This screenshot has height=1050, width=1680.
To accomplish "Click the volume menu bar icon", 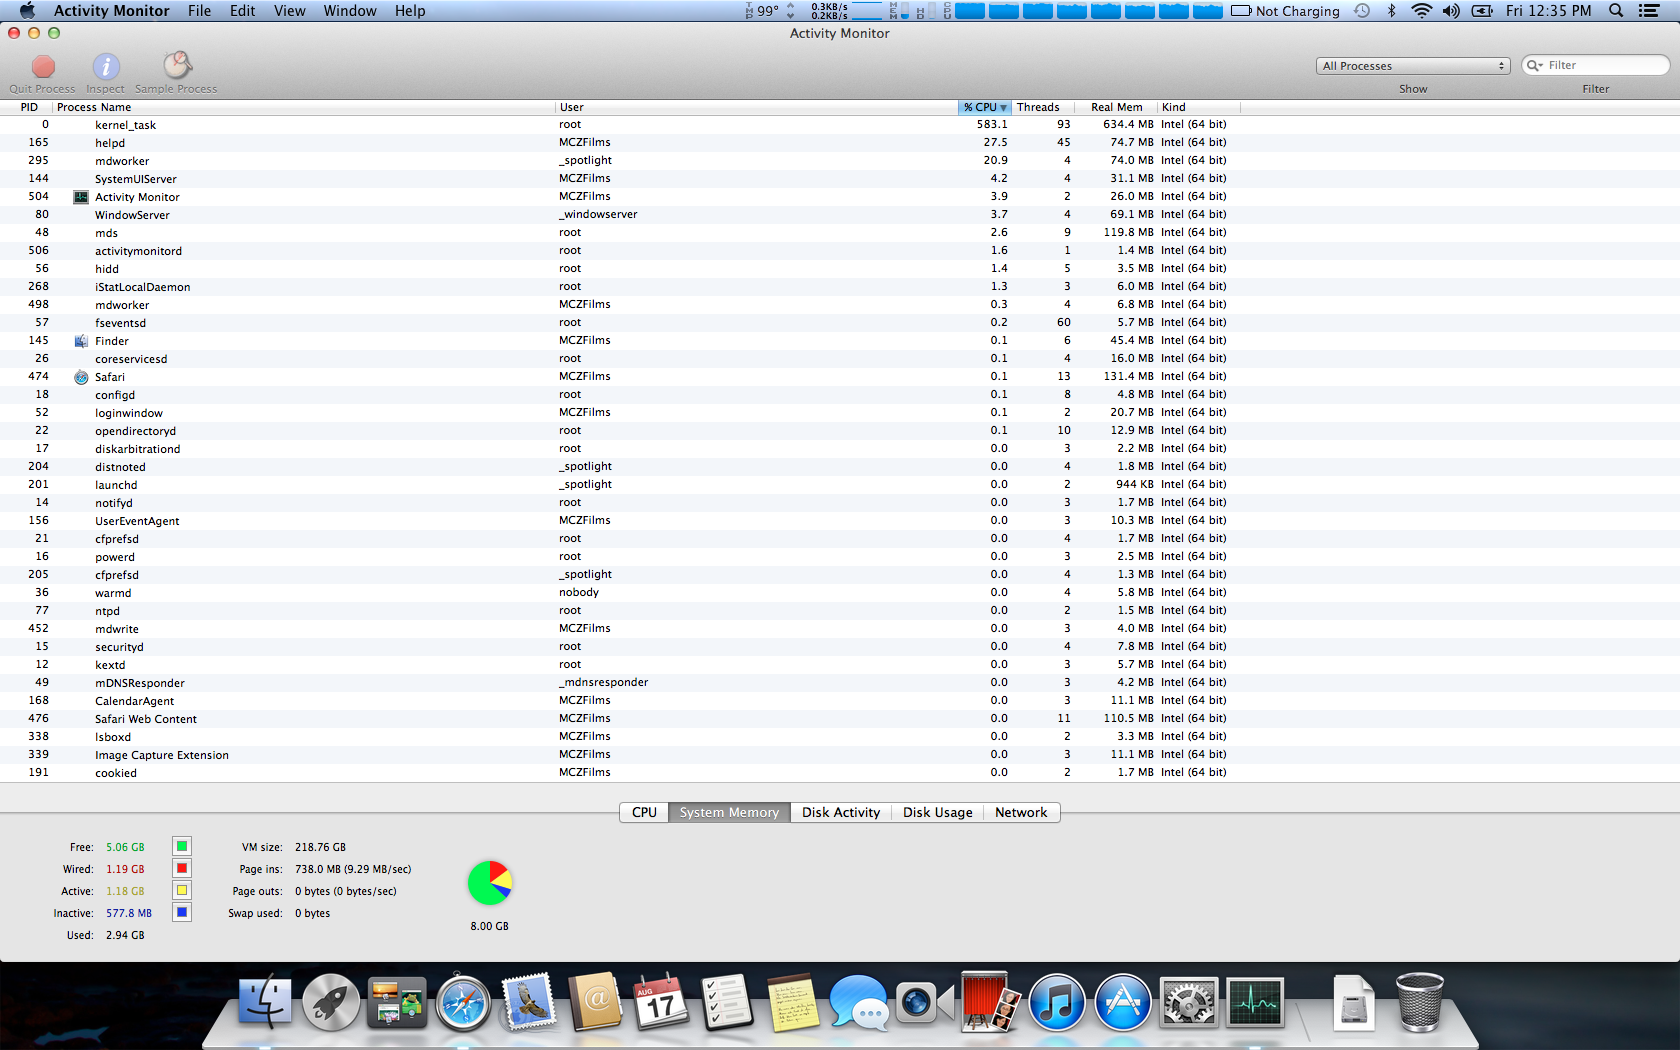I will [1451, 11].
